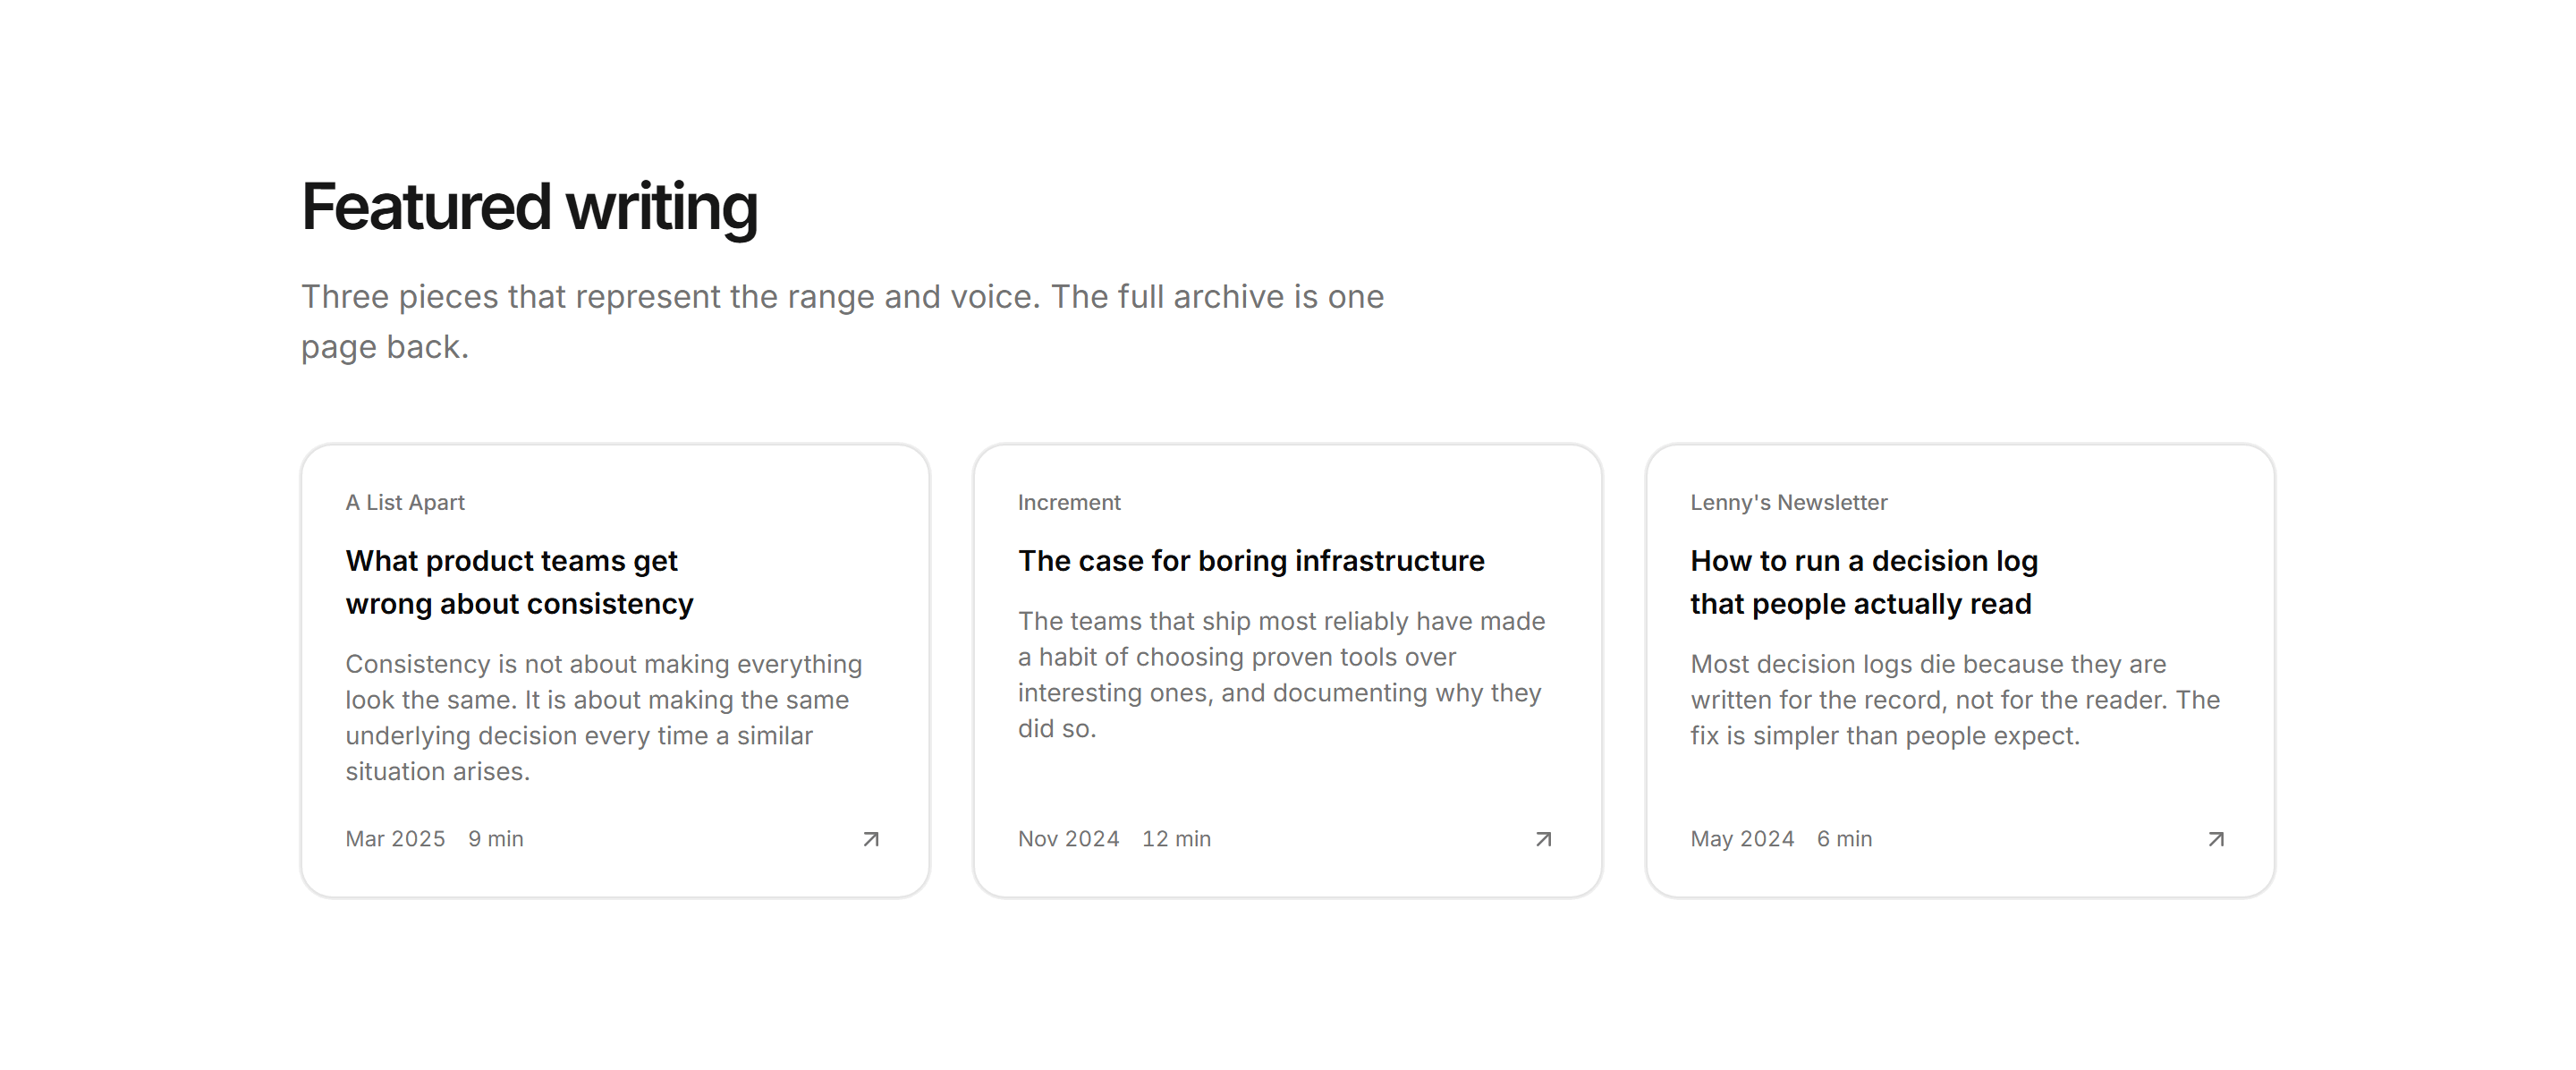Click the '9 min' reading time

coord(496,839)
